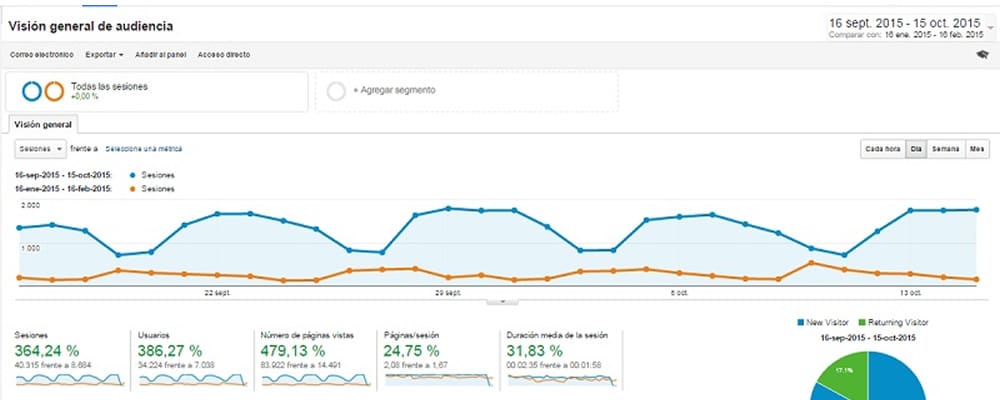Click the blue New Visitor pie slice
The width and height of the screenshot is (1000, 400).
click(896, 380)
